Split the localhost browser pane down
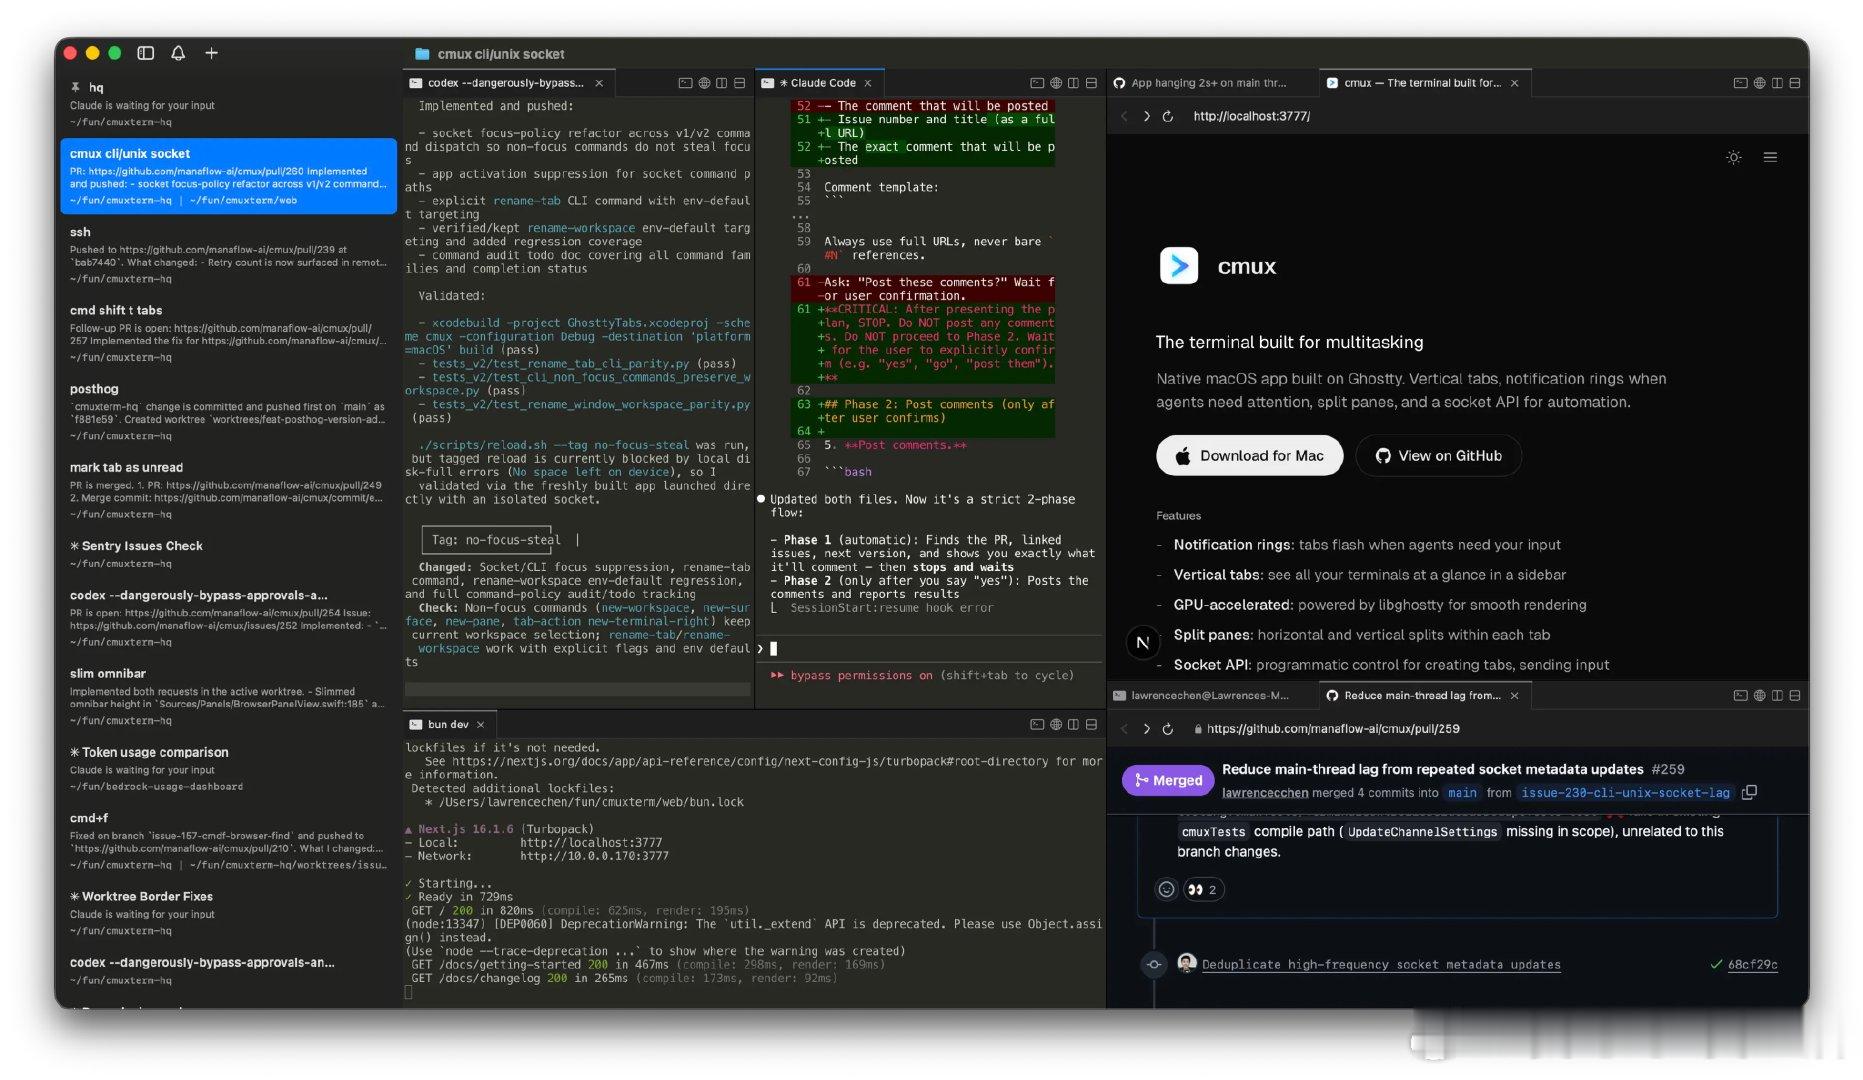The height and width of the screenshot is (1080, 1863). (x=1795, y=83)
